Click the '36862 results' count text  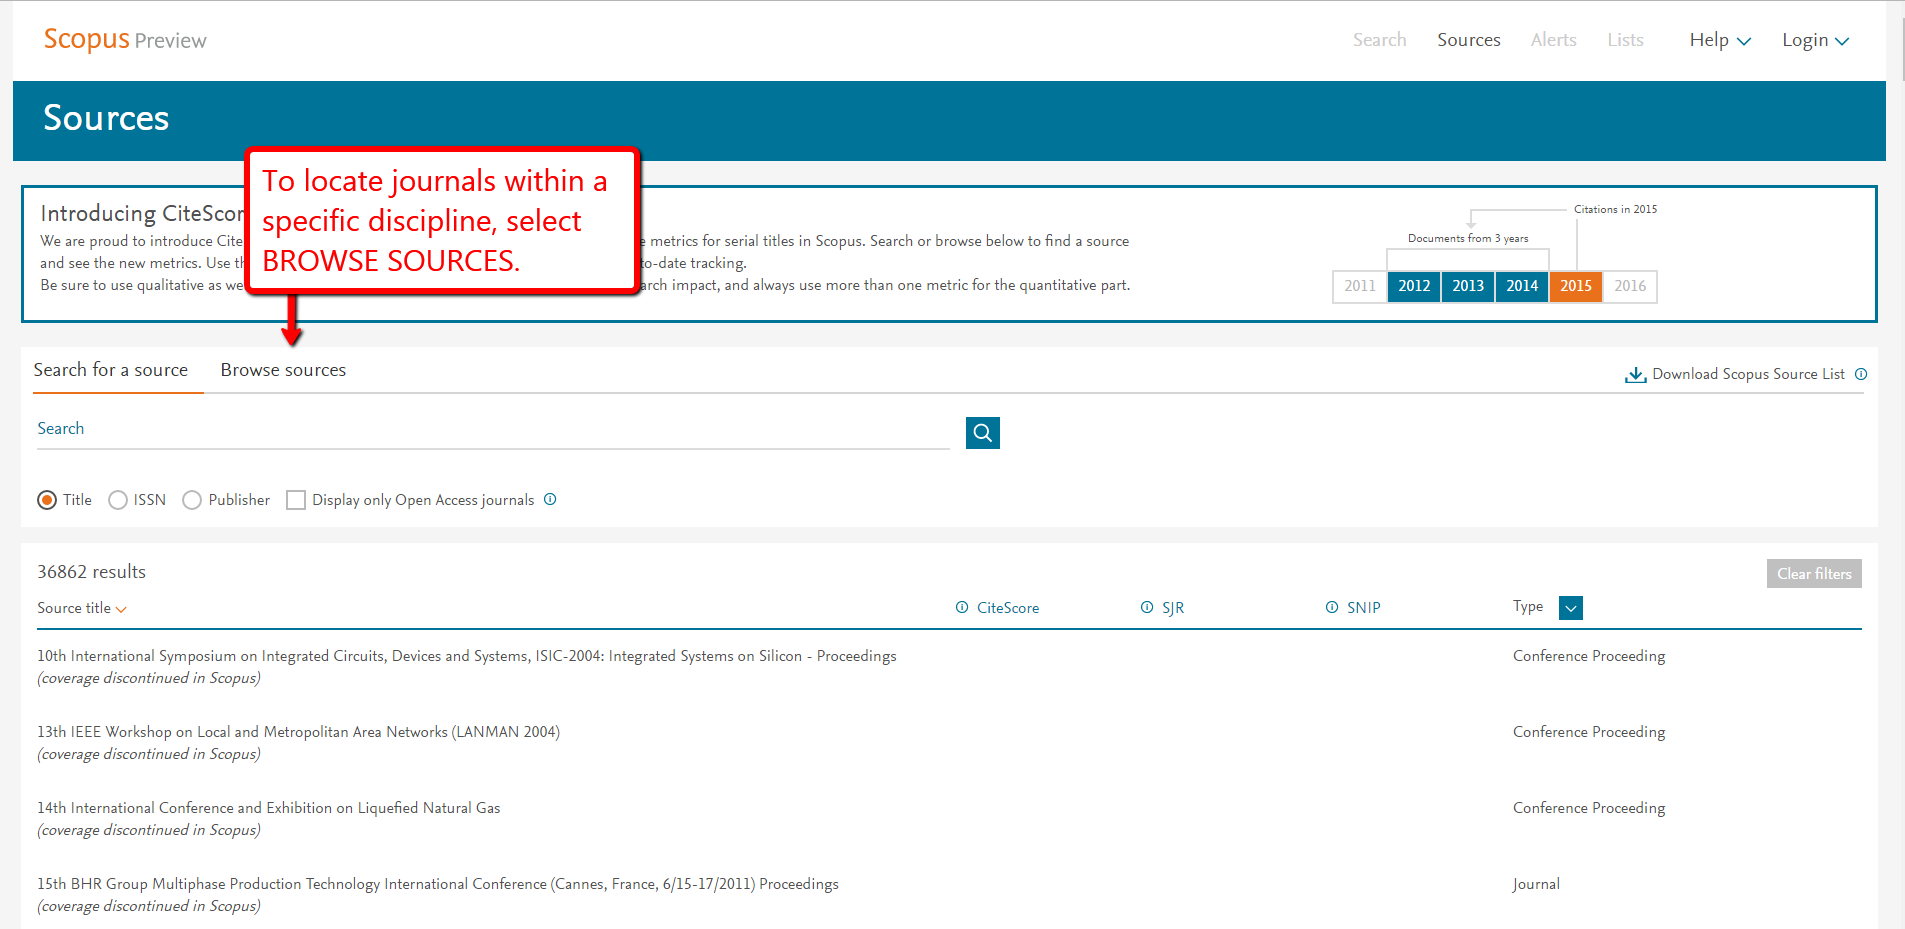(x=92, y=572)
